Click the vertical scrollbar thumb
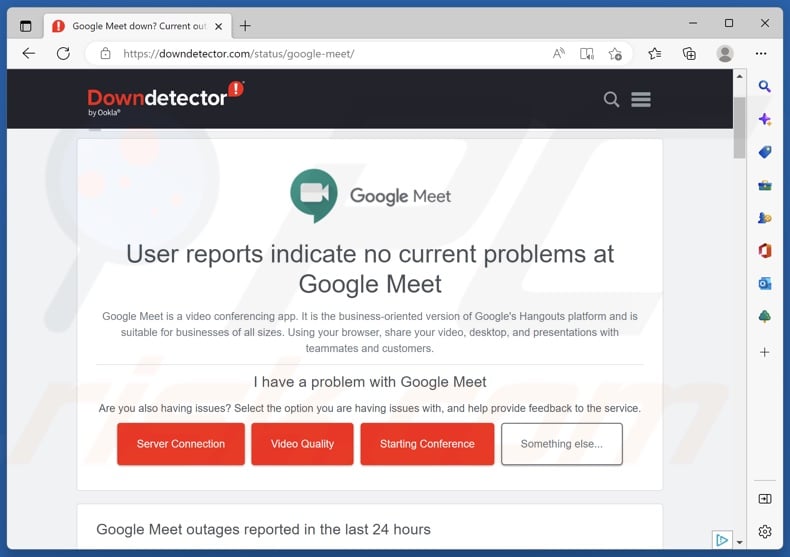790x557 pixels. click(739, 127)
